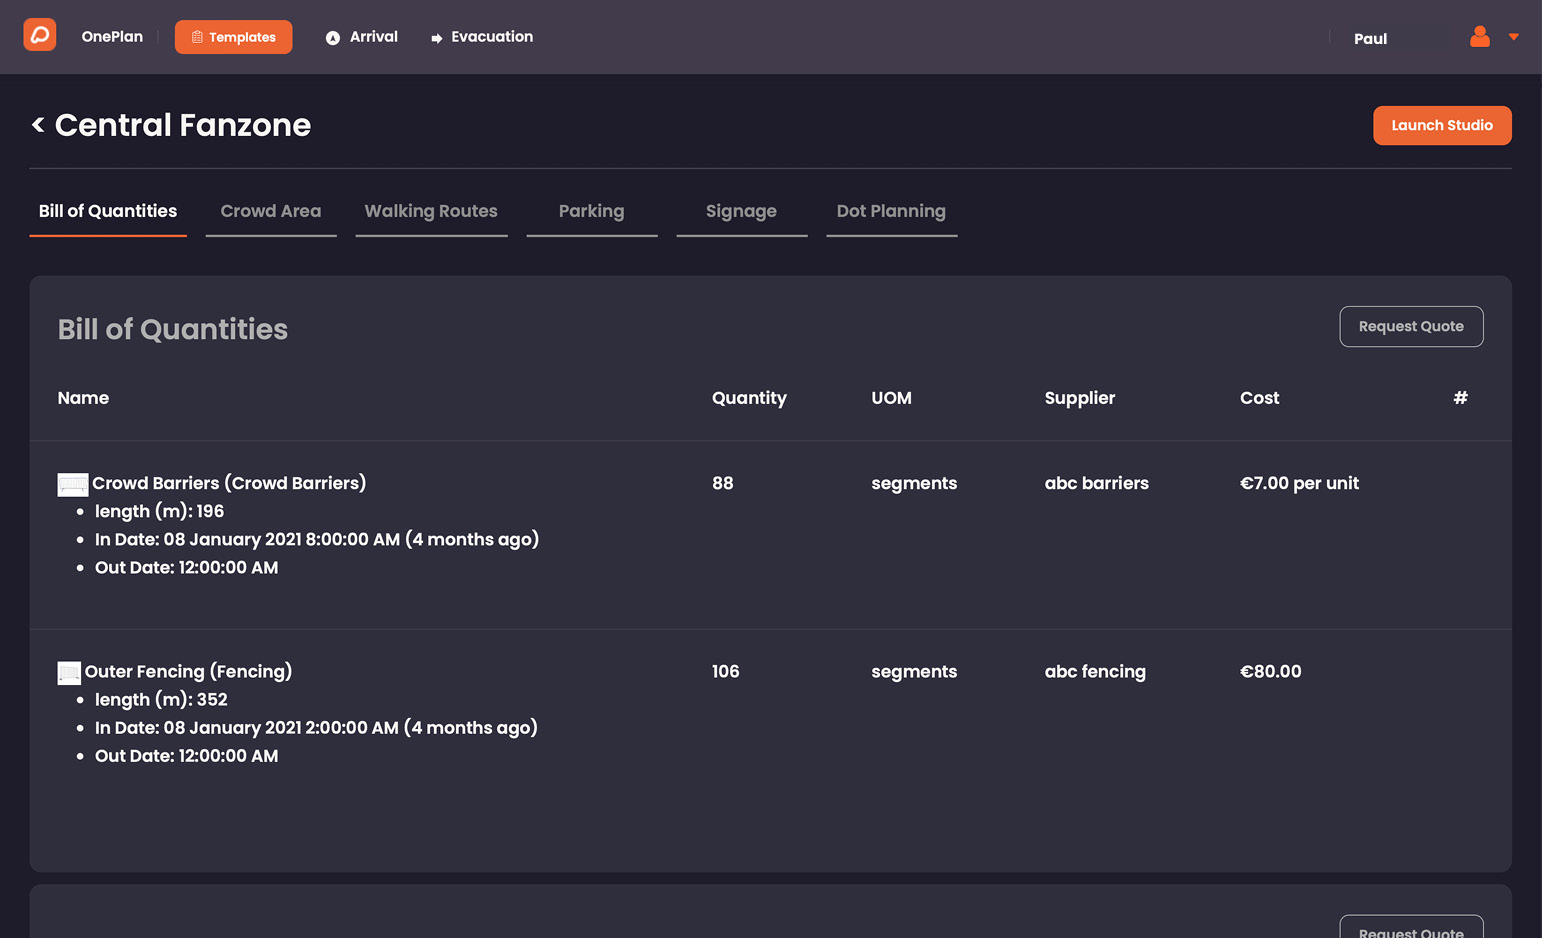Viewport: 1542px width, 938px height.
Task: Click the Request Quote button in Bill of Quantities
Action: (1411, 327)
